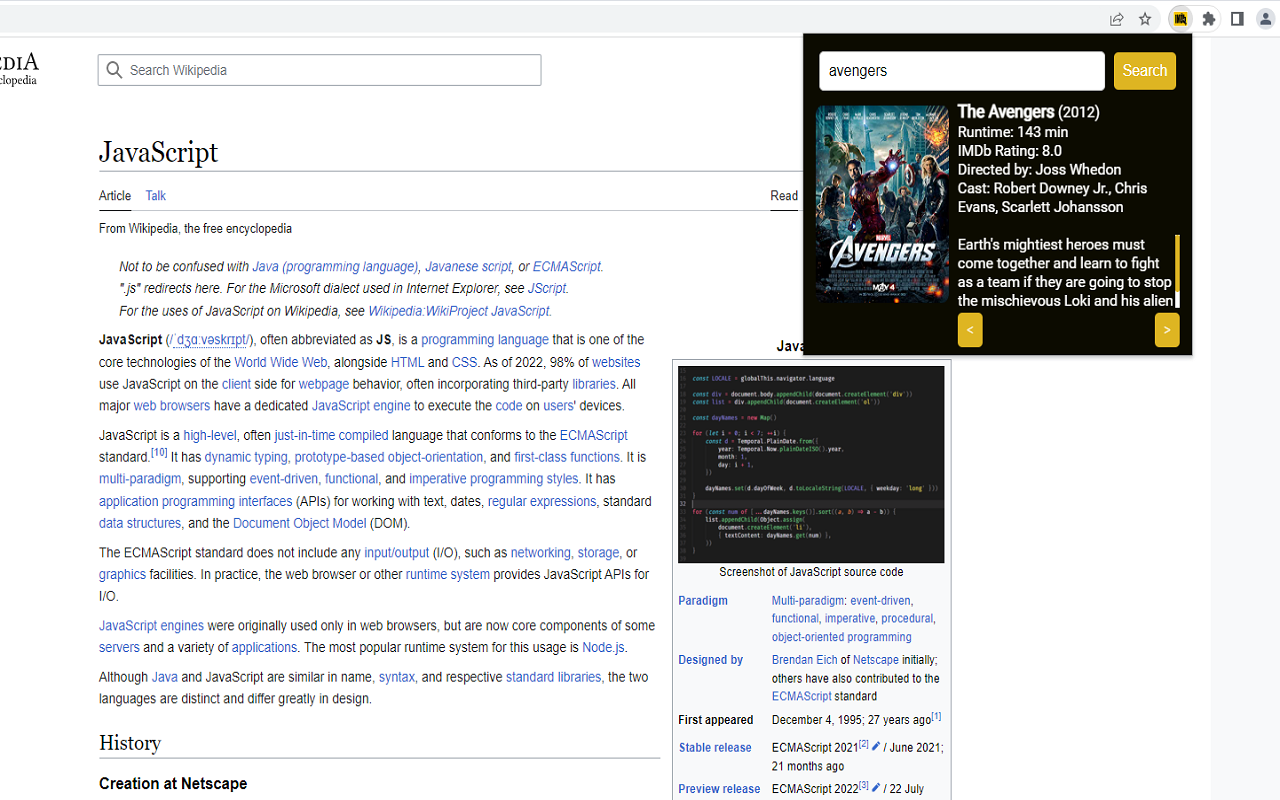
Task: Follow the World Wide Web link
Action: point(281,362)
